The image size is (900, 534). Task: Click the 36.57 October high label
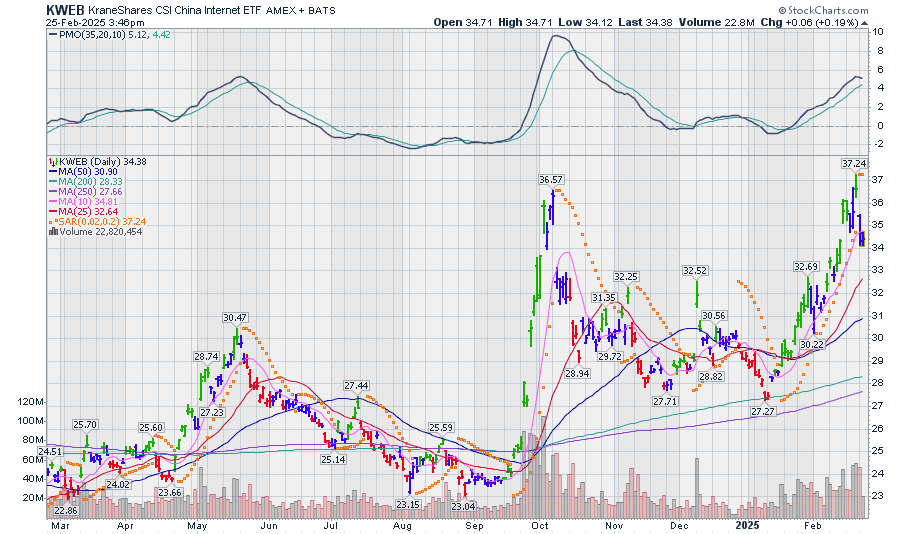click(x=551, y=179)
